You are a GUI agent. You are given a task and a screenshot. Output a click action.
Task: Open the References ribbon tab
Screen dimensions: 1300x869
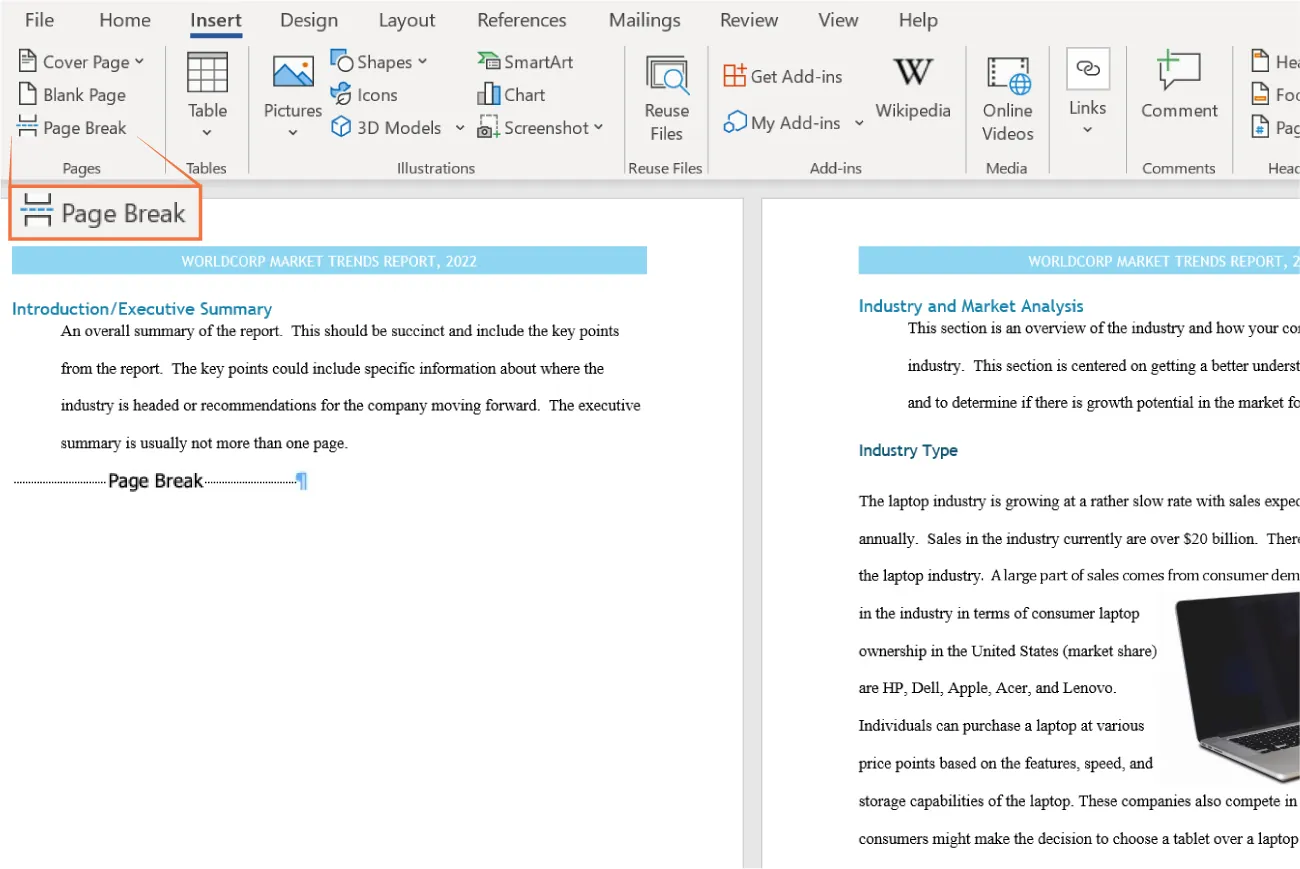click(521, 19)
